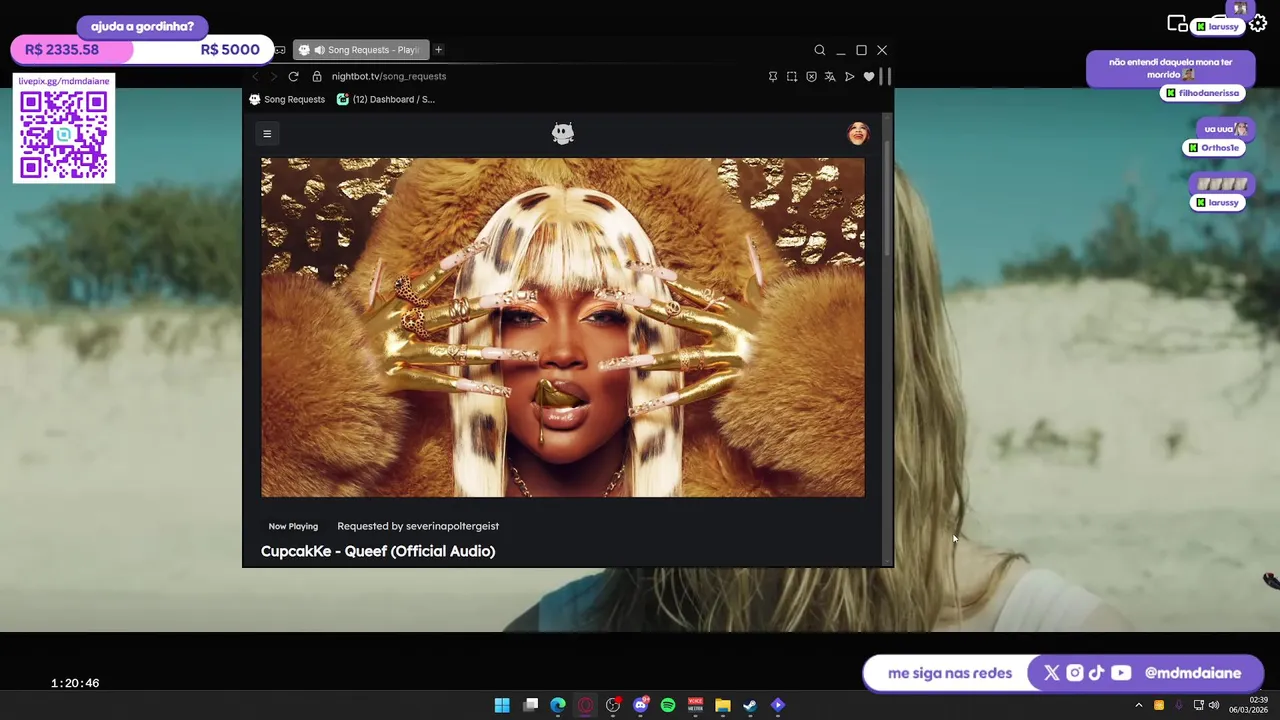Bookmark page with the heart icon
The image size is (1280, 720).
(869, 76)
